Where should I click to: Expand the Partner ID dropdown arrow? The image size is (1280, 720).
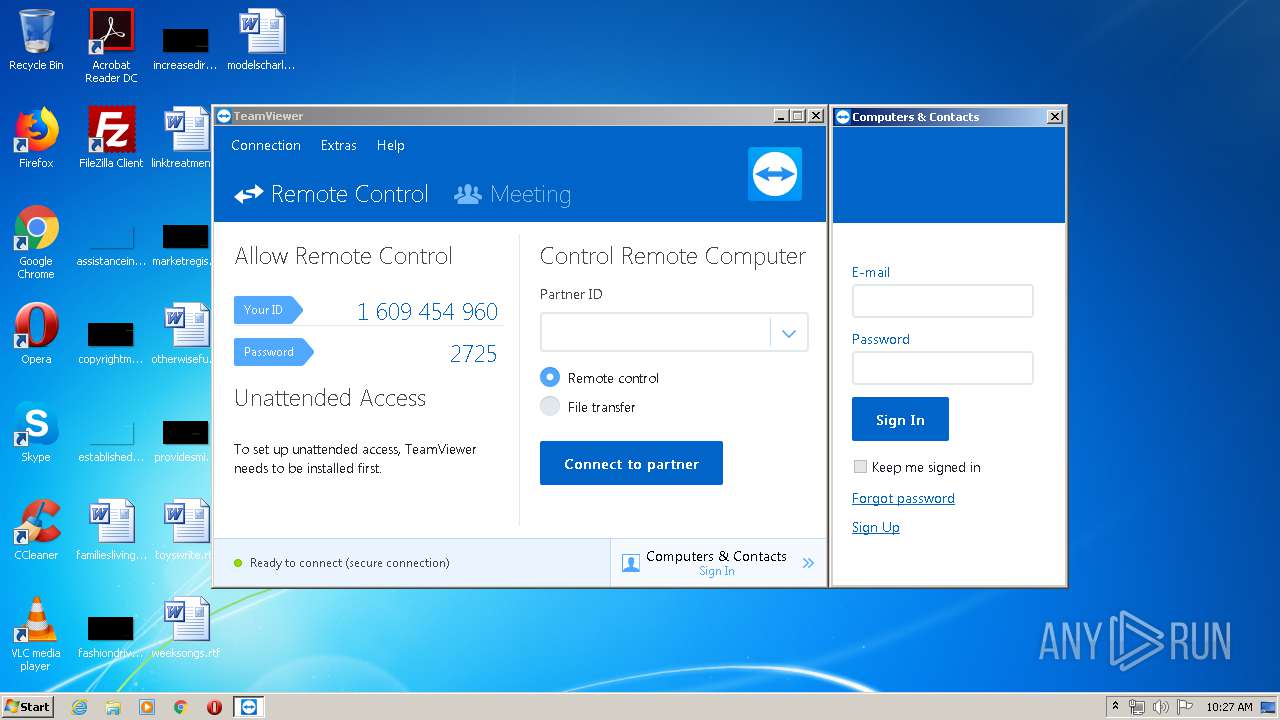pyautogui.click(x=789, y=333)
